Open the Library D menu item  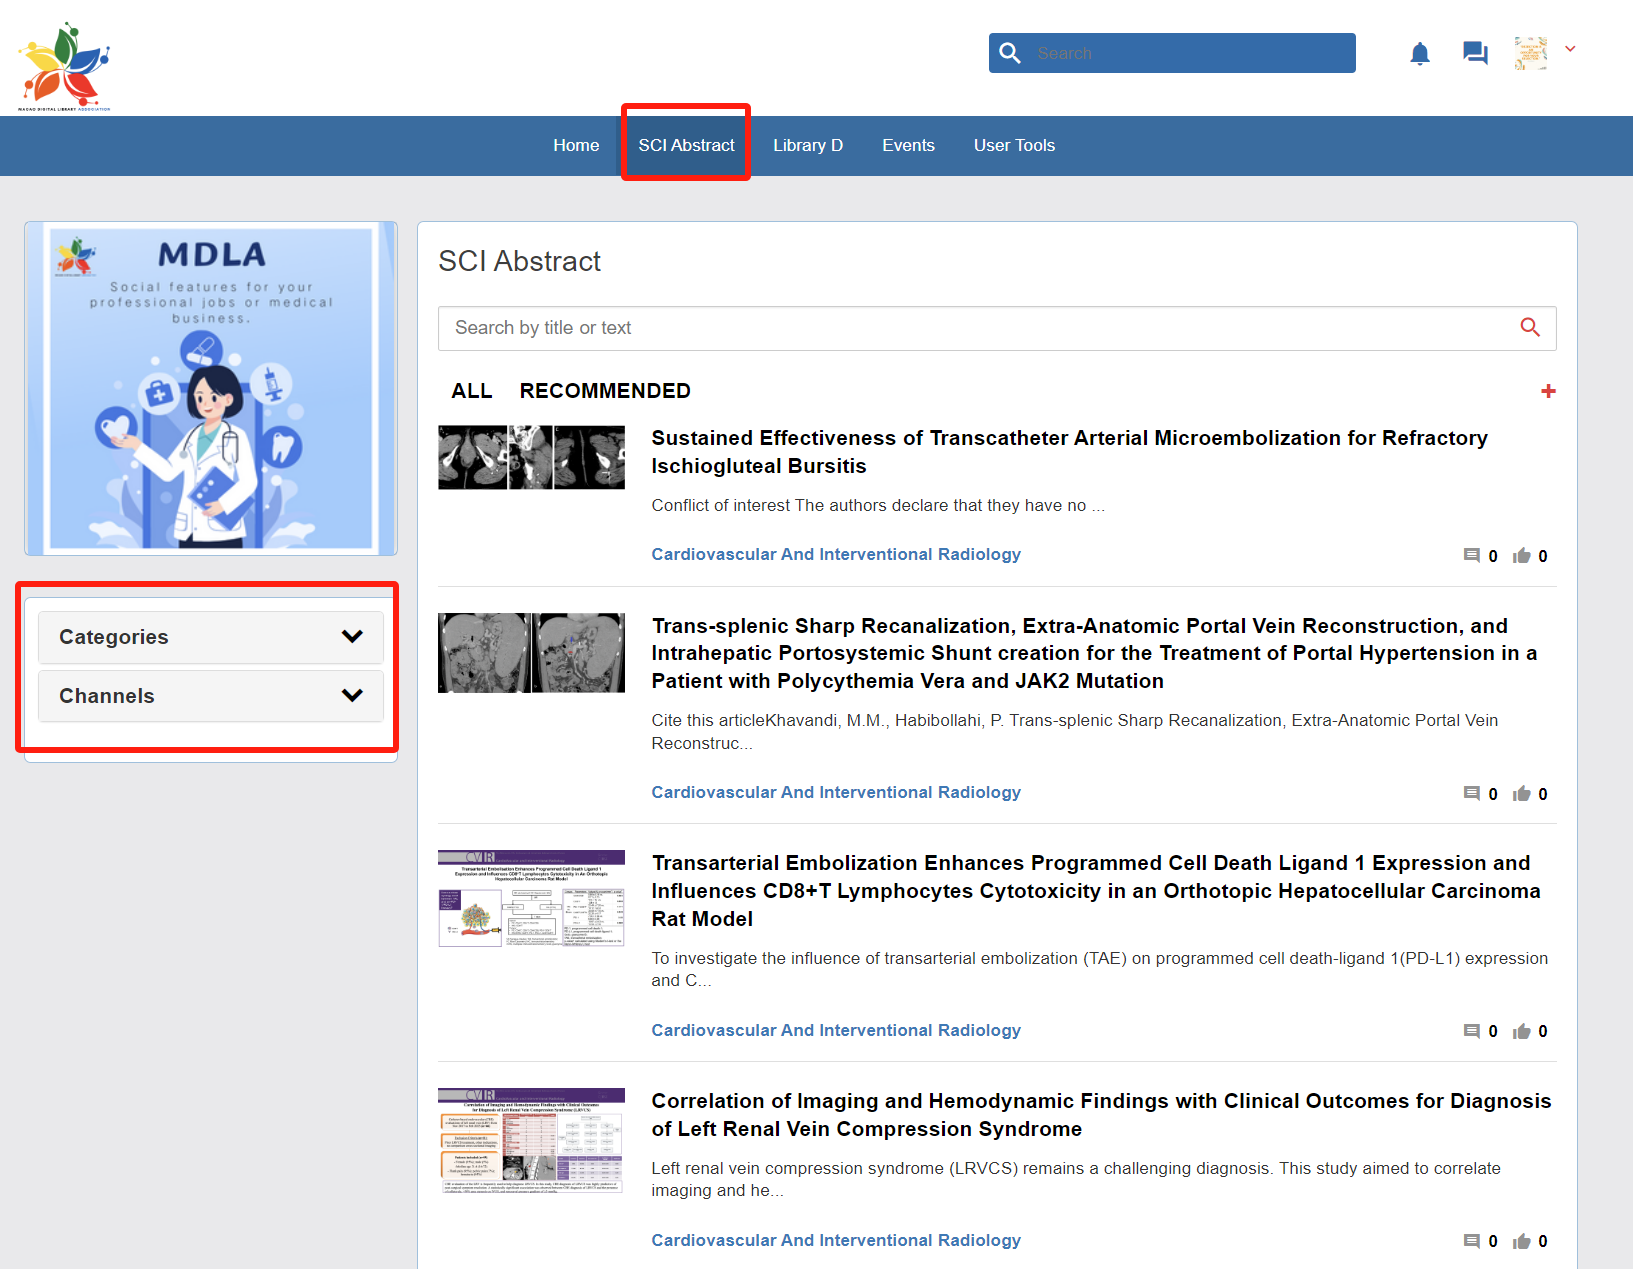(x=807, y=145)
